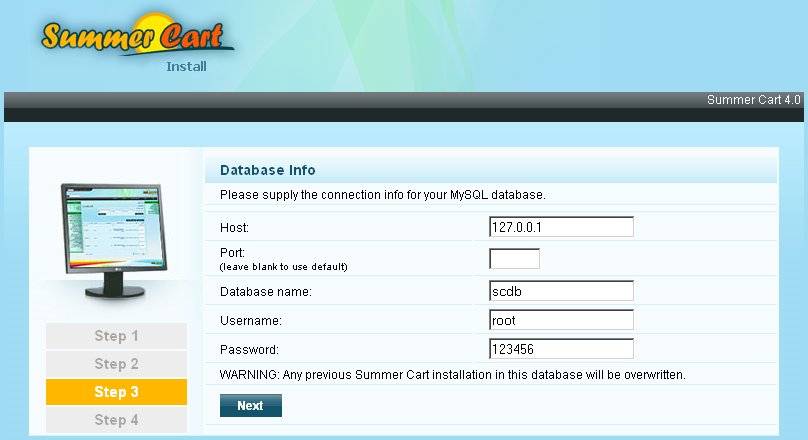
Task: Click the Summer Cart logo
Action: 138,36
